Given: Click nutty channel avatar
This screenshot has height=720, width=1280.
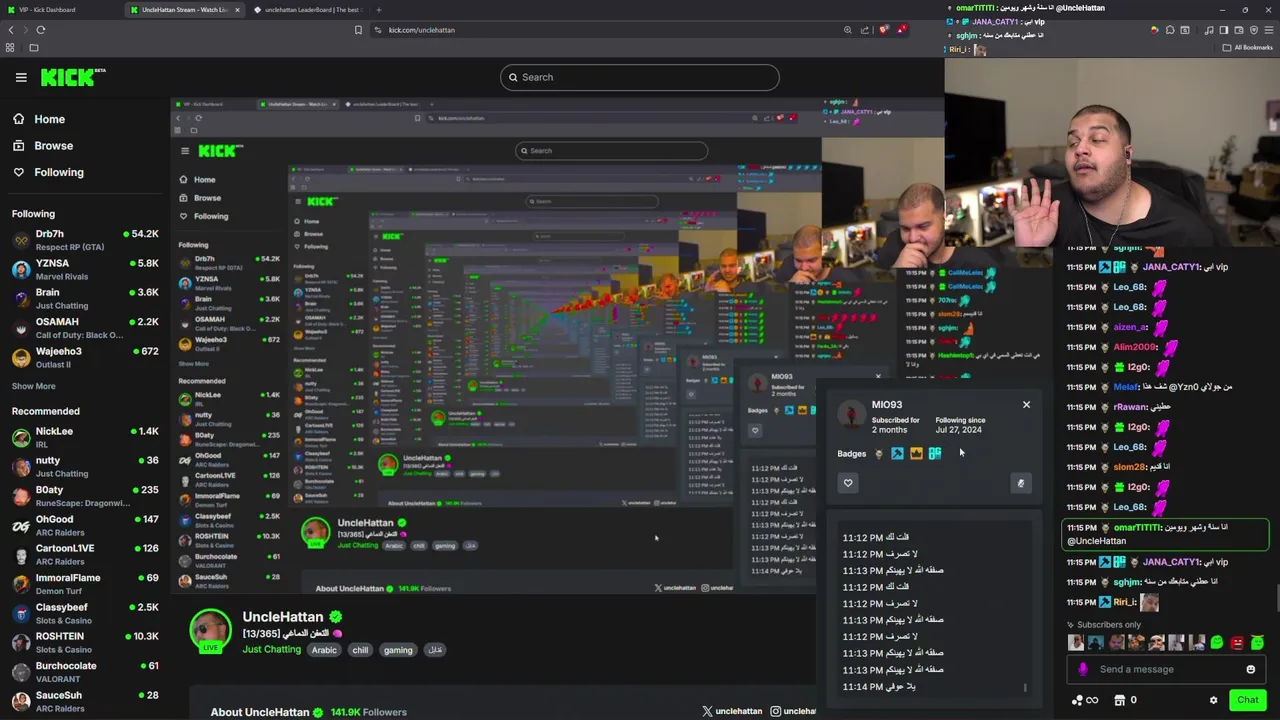Looking at the screenshot, I should (21, 467).
